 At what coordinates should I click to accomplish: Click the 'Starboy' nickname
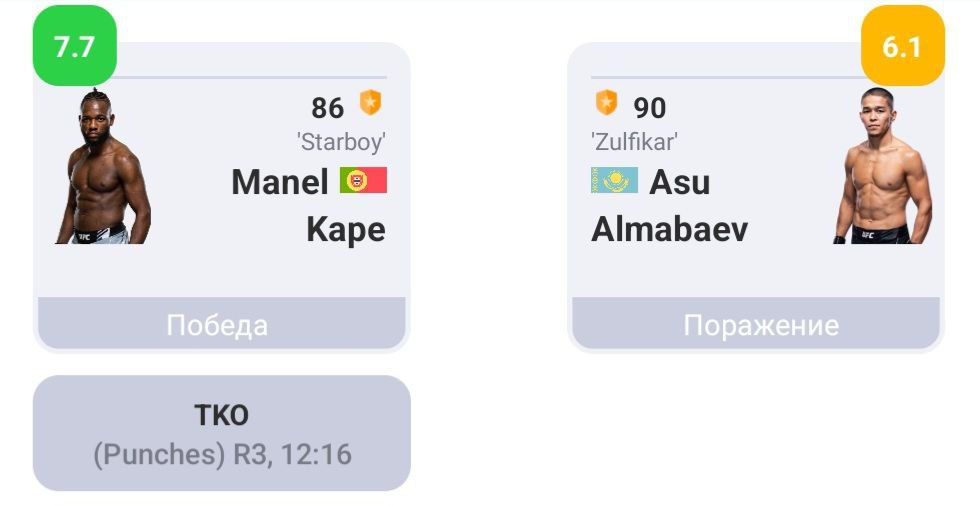[x=341, y=142]
